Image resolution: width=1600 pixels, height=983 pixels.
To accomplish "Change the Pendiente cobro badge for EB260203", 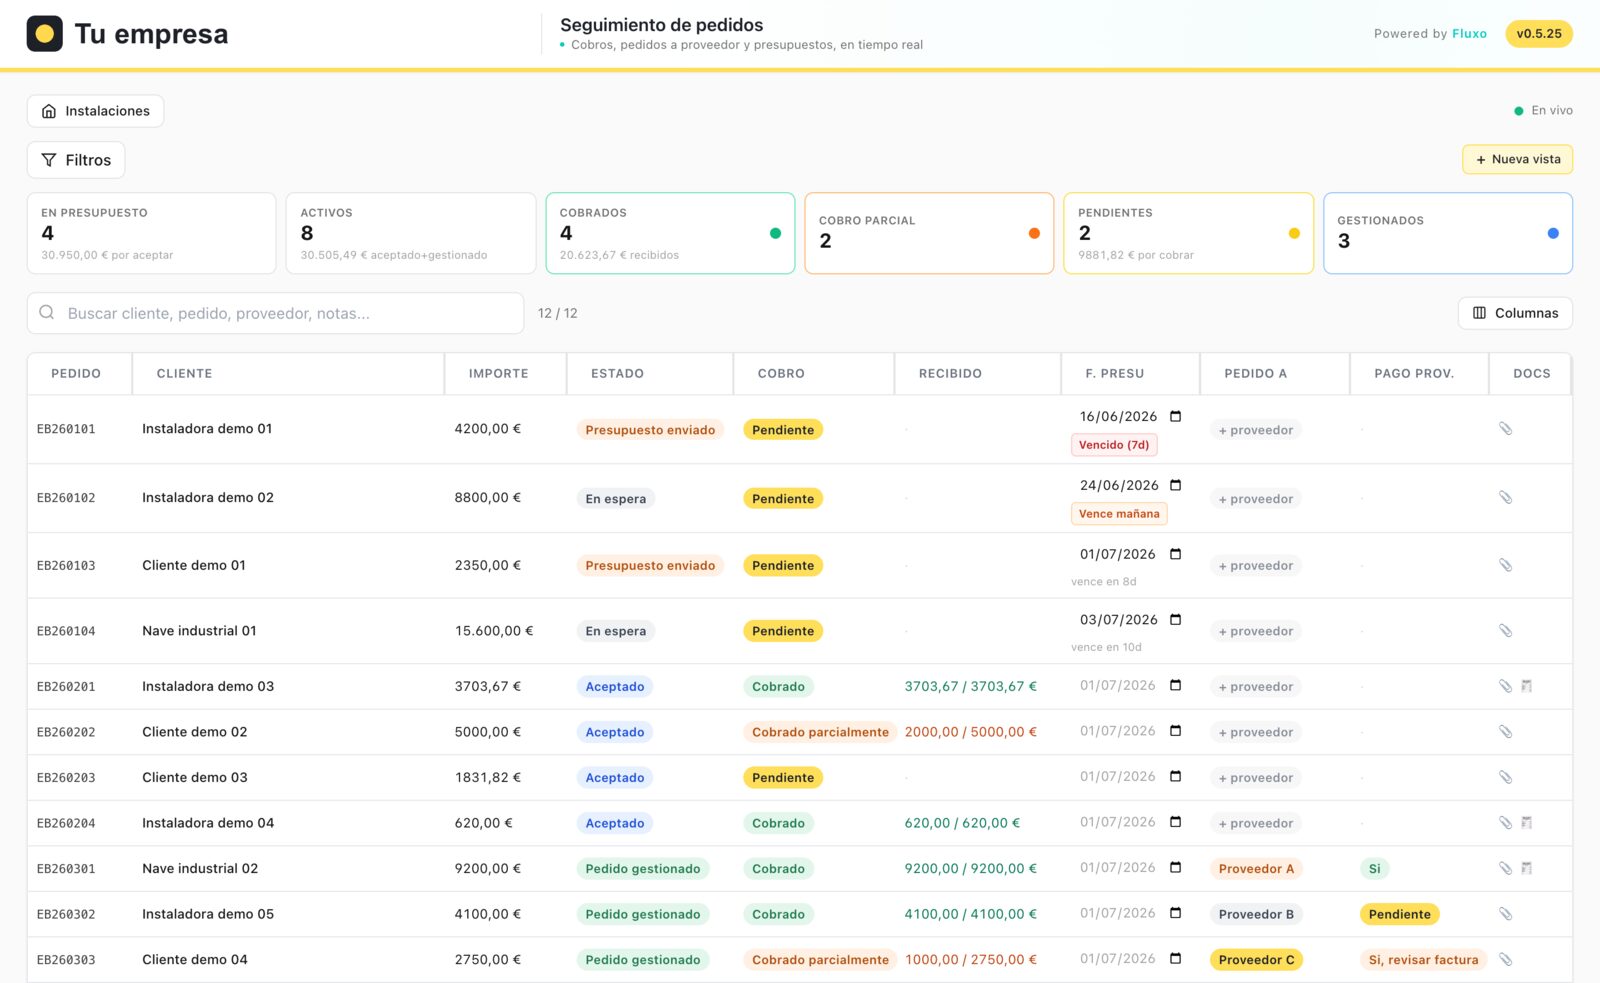I will pos(783,778).
